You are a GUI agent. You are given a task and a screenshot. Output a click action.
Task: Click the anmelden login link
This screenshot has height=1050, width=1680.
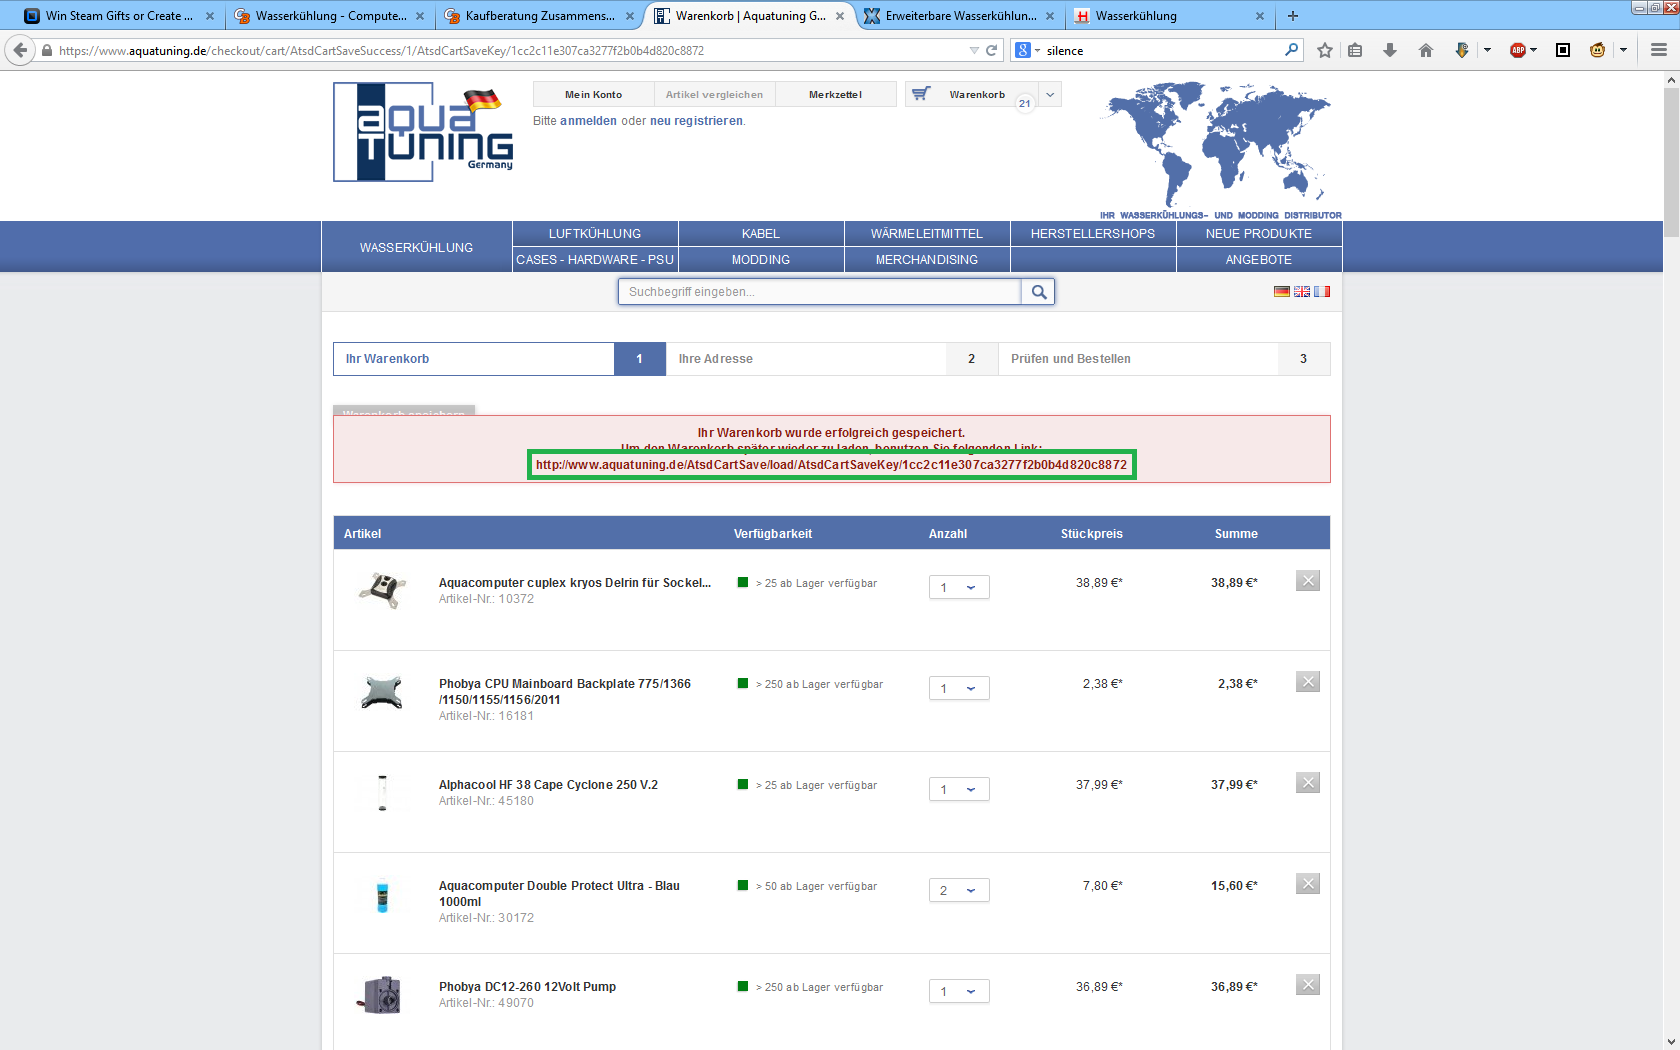588,121
